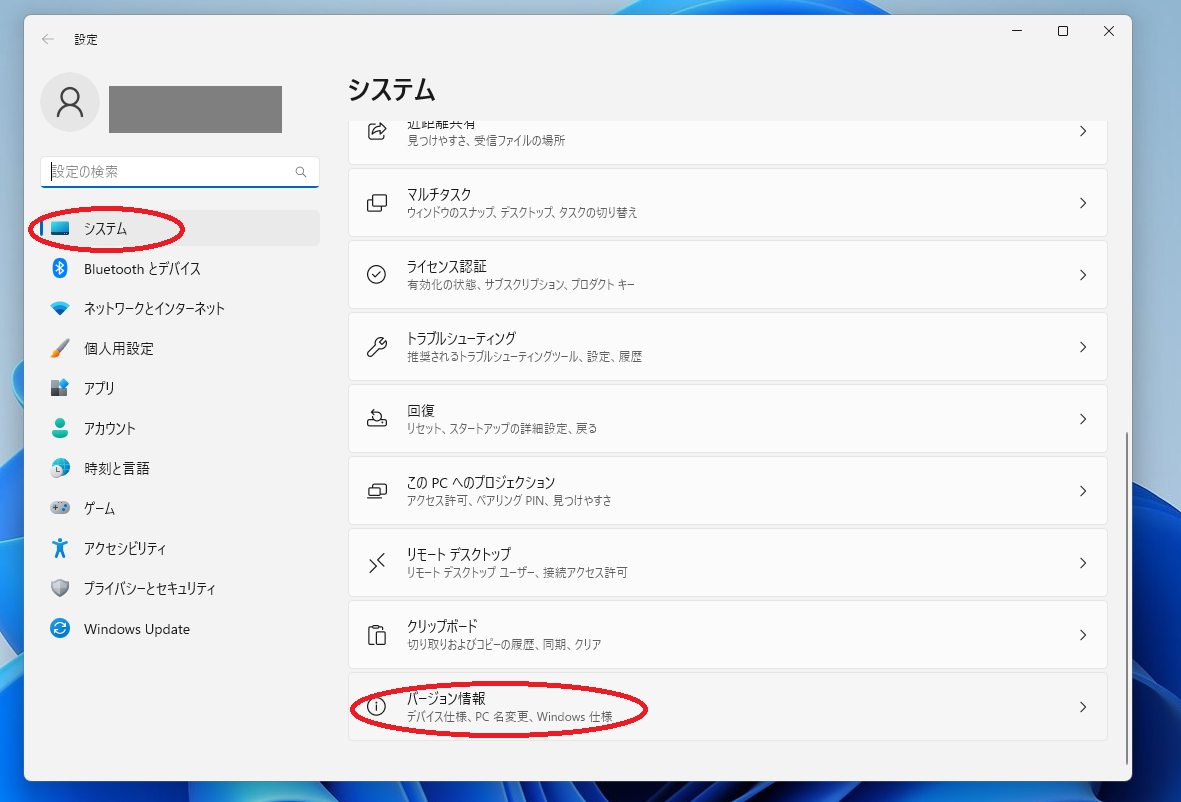Viewport: 1181px width, 802px height.
Task: Select the アクセシビリティ accessibility icon
Action: [x=63, y=548]
